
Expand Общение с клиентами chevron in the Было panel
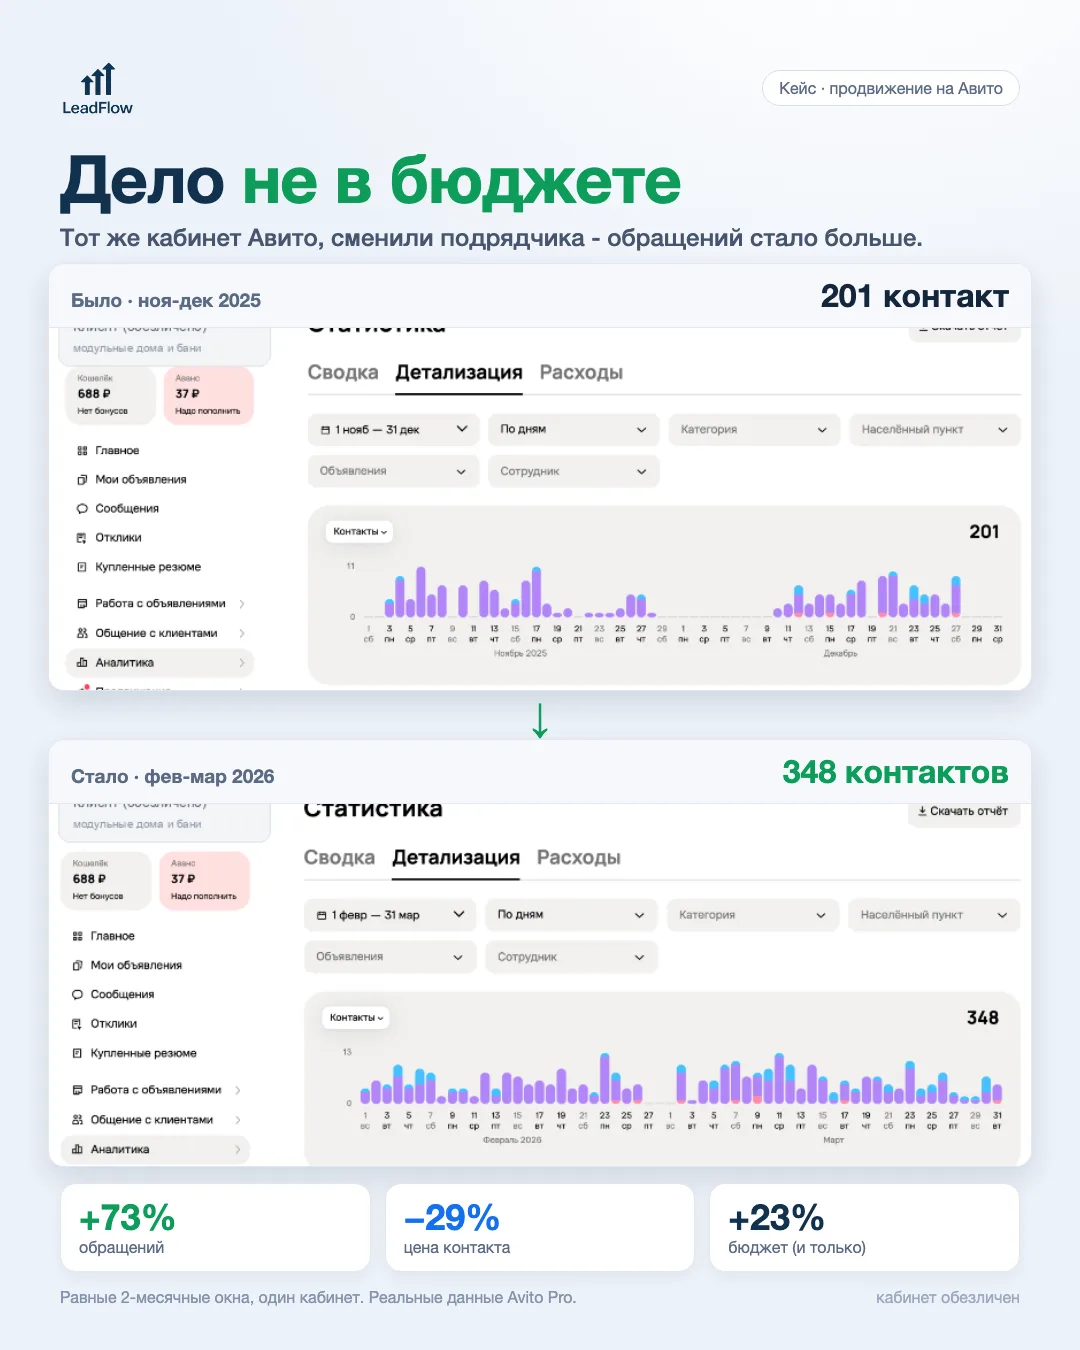click(x=242, y=633)
